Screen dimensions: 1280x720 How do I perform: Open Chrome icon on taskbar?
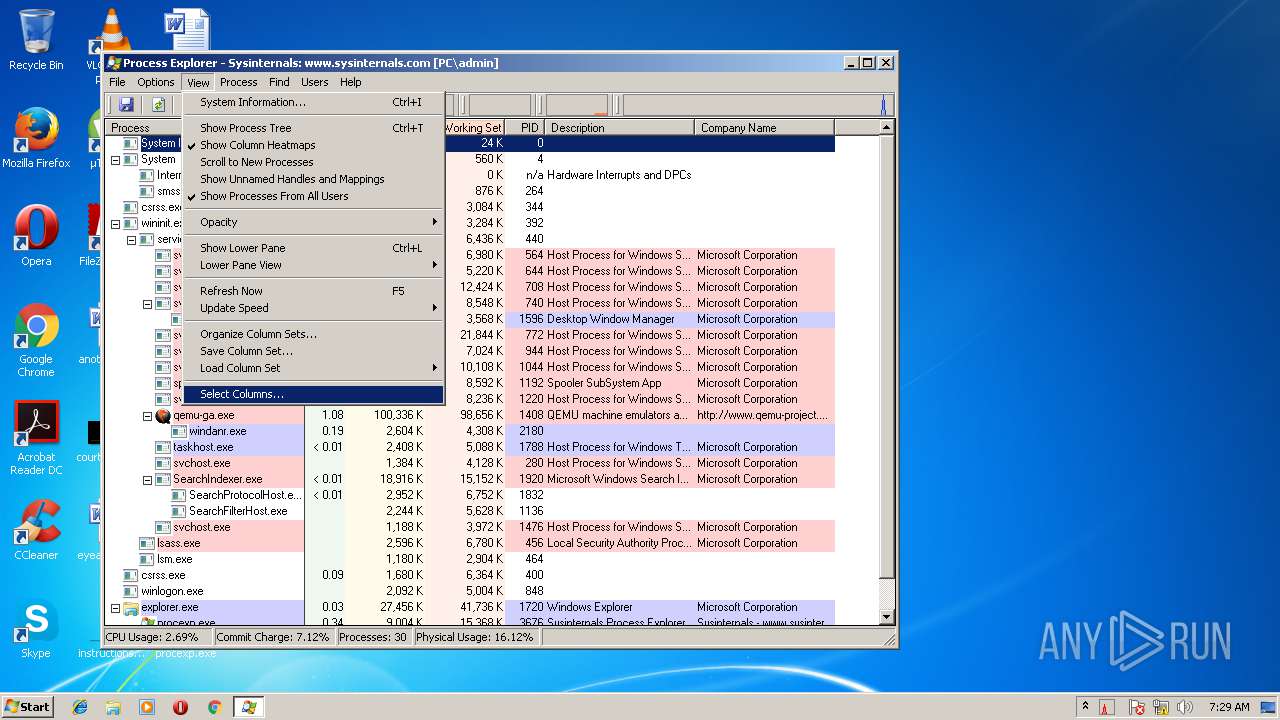214,707
